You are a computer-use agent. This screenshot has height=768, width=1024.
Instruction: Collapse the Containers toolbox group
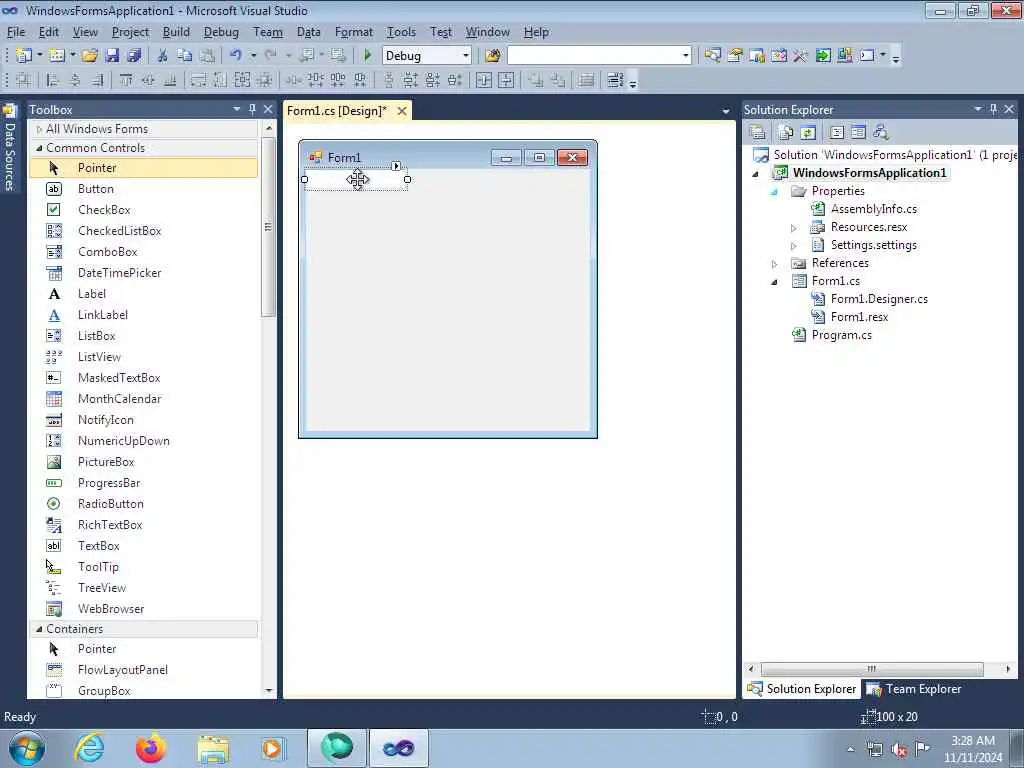[39, 629]
